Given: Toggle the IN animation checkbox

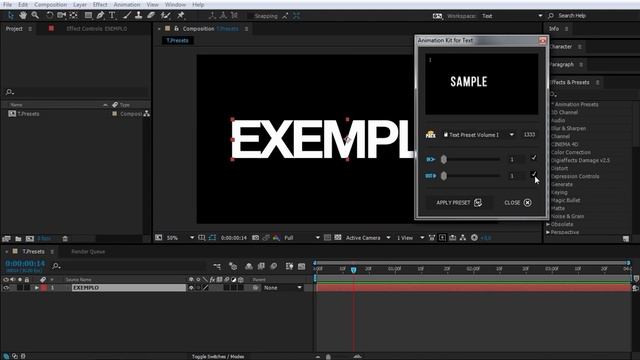Looking at the screenshot, I should point(533,158).
